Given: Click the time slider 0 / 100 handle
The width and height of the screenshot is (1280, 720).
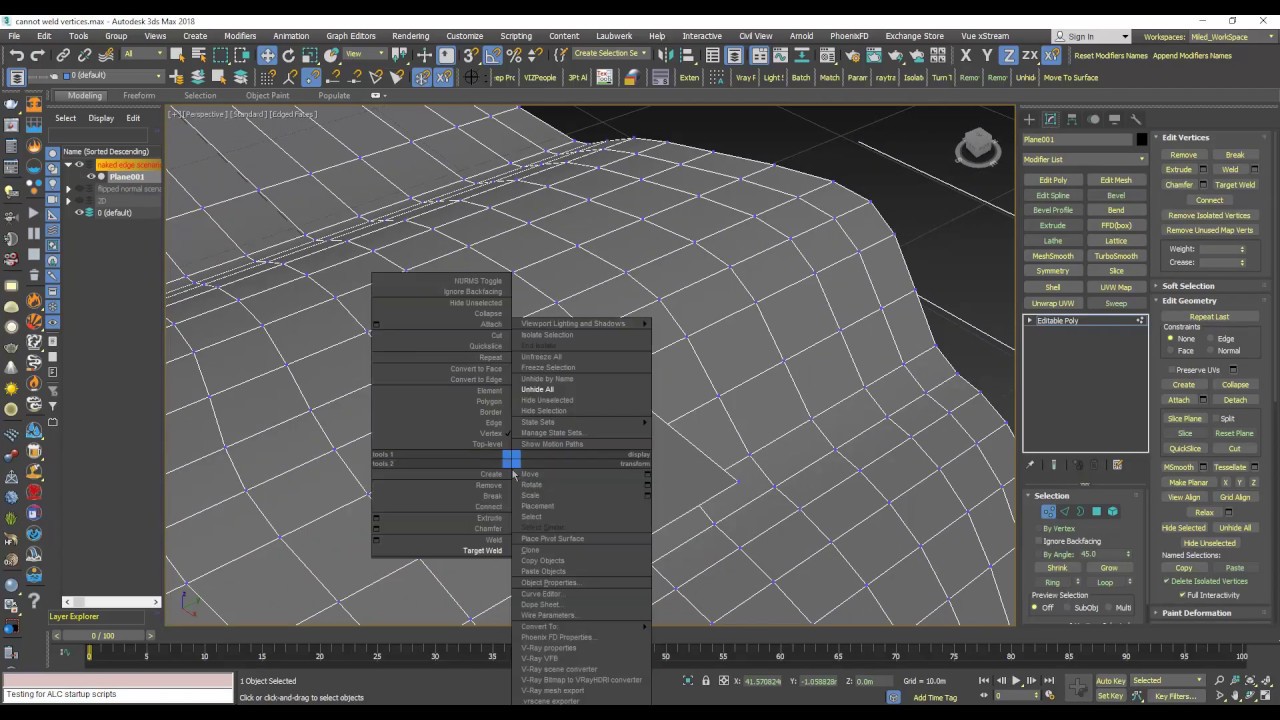Looking at the screenshot, I should (x=103, y=636).
